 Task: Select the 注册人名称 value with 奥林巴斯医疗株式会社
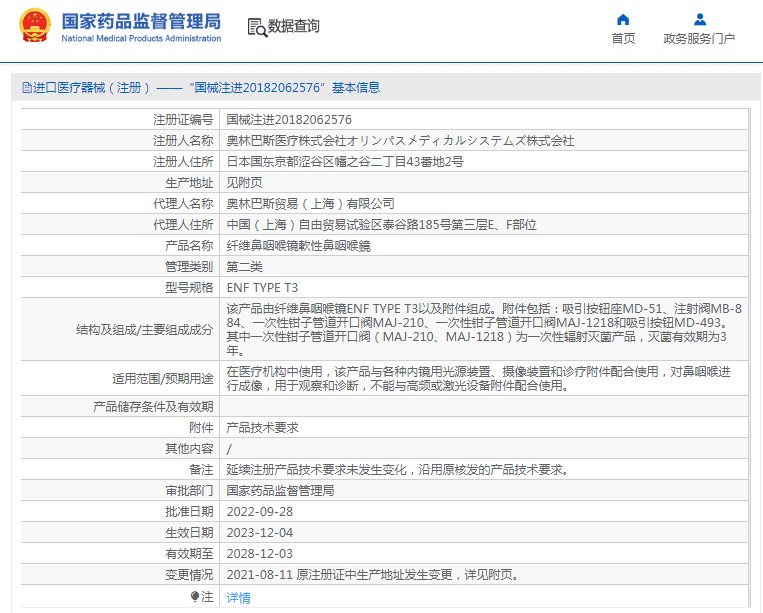point(400,141)
